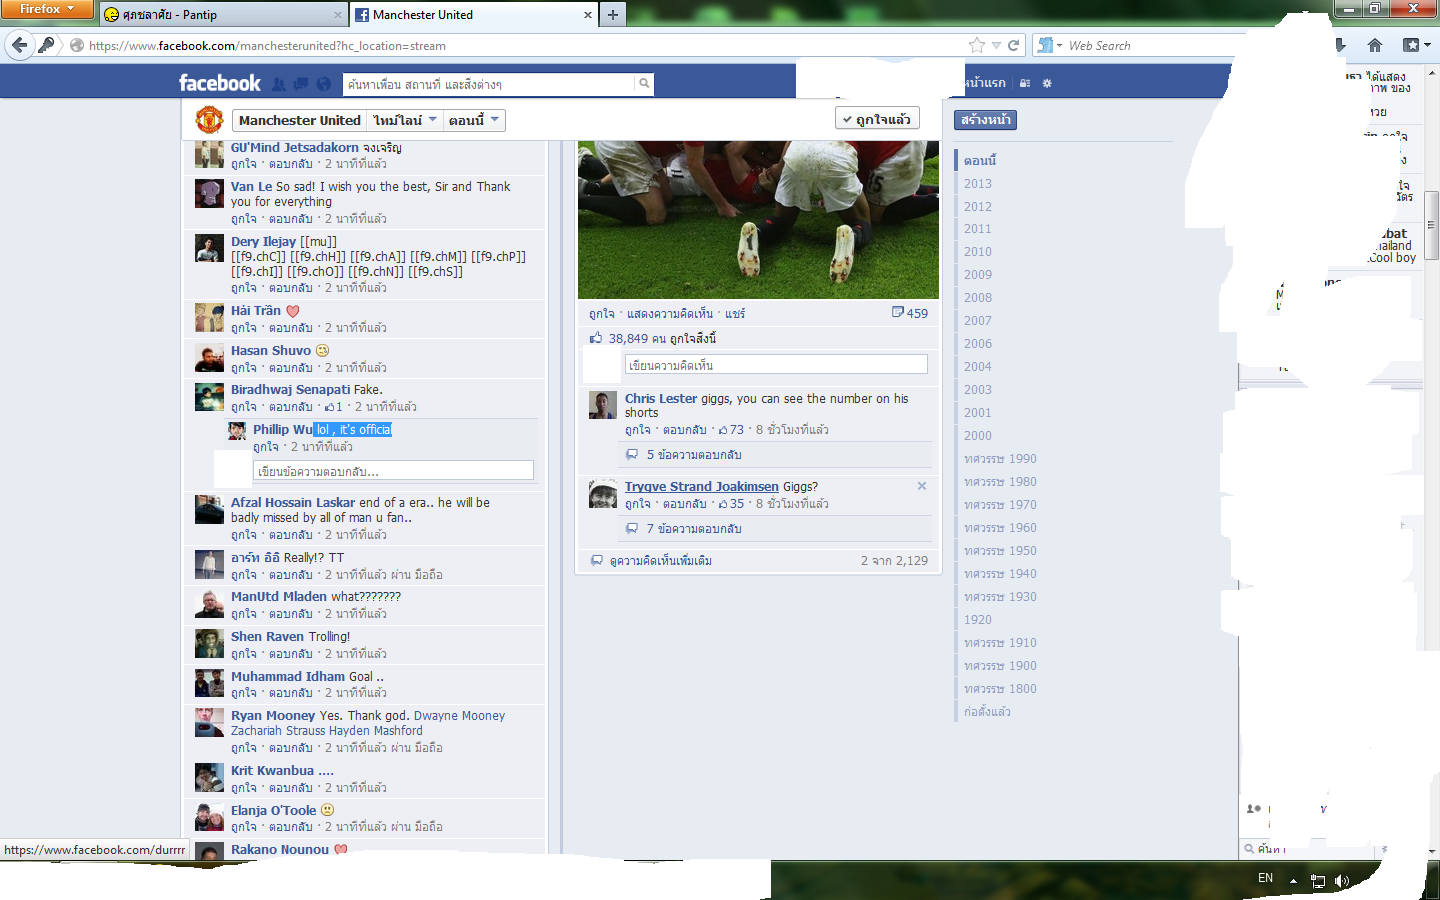Like the post via ถูกใจ below the photo

[x=602, y=314]
